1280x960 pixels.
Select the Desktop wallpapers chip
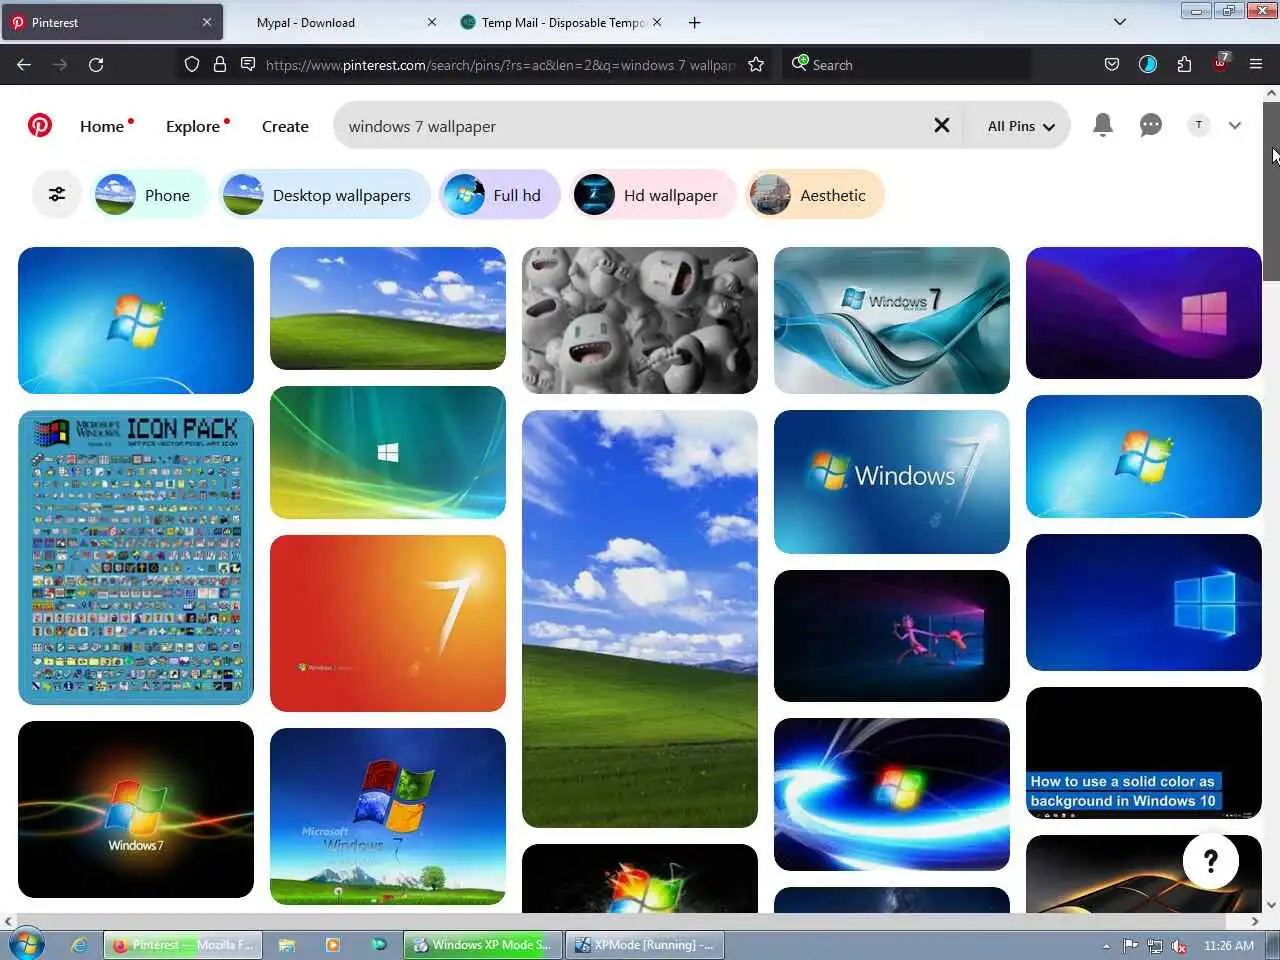(x=325, y=195)
